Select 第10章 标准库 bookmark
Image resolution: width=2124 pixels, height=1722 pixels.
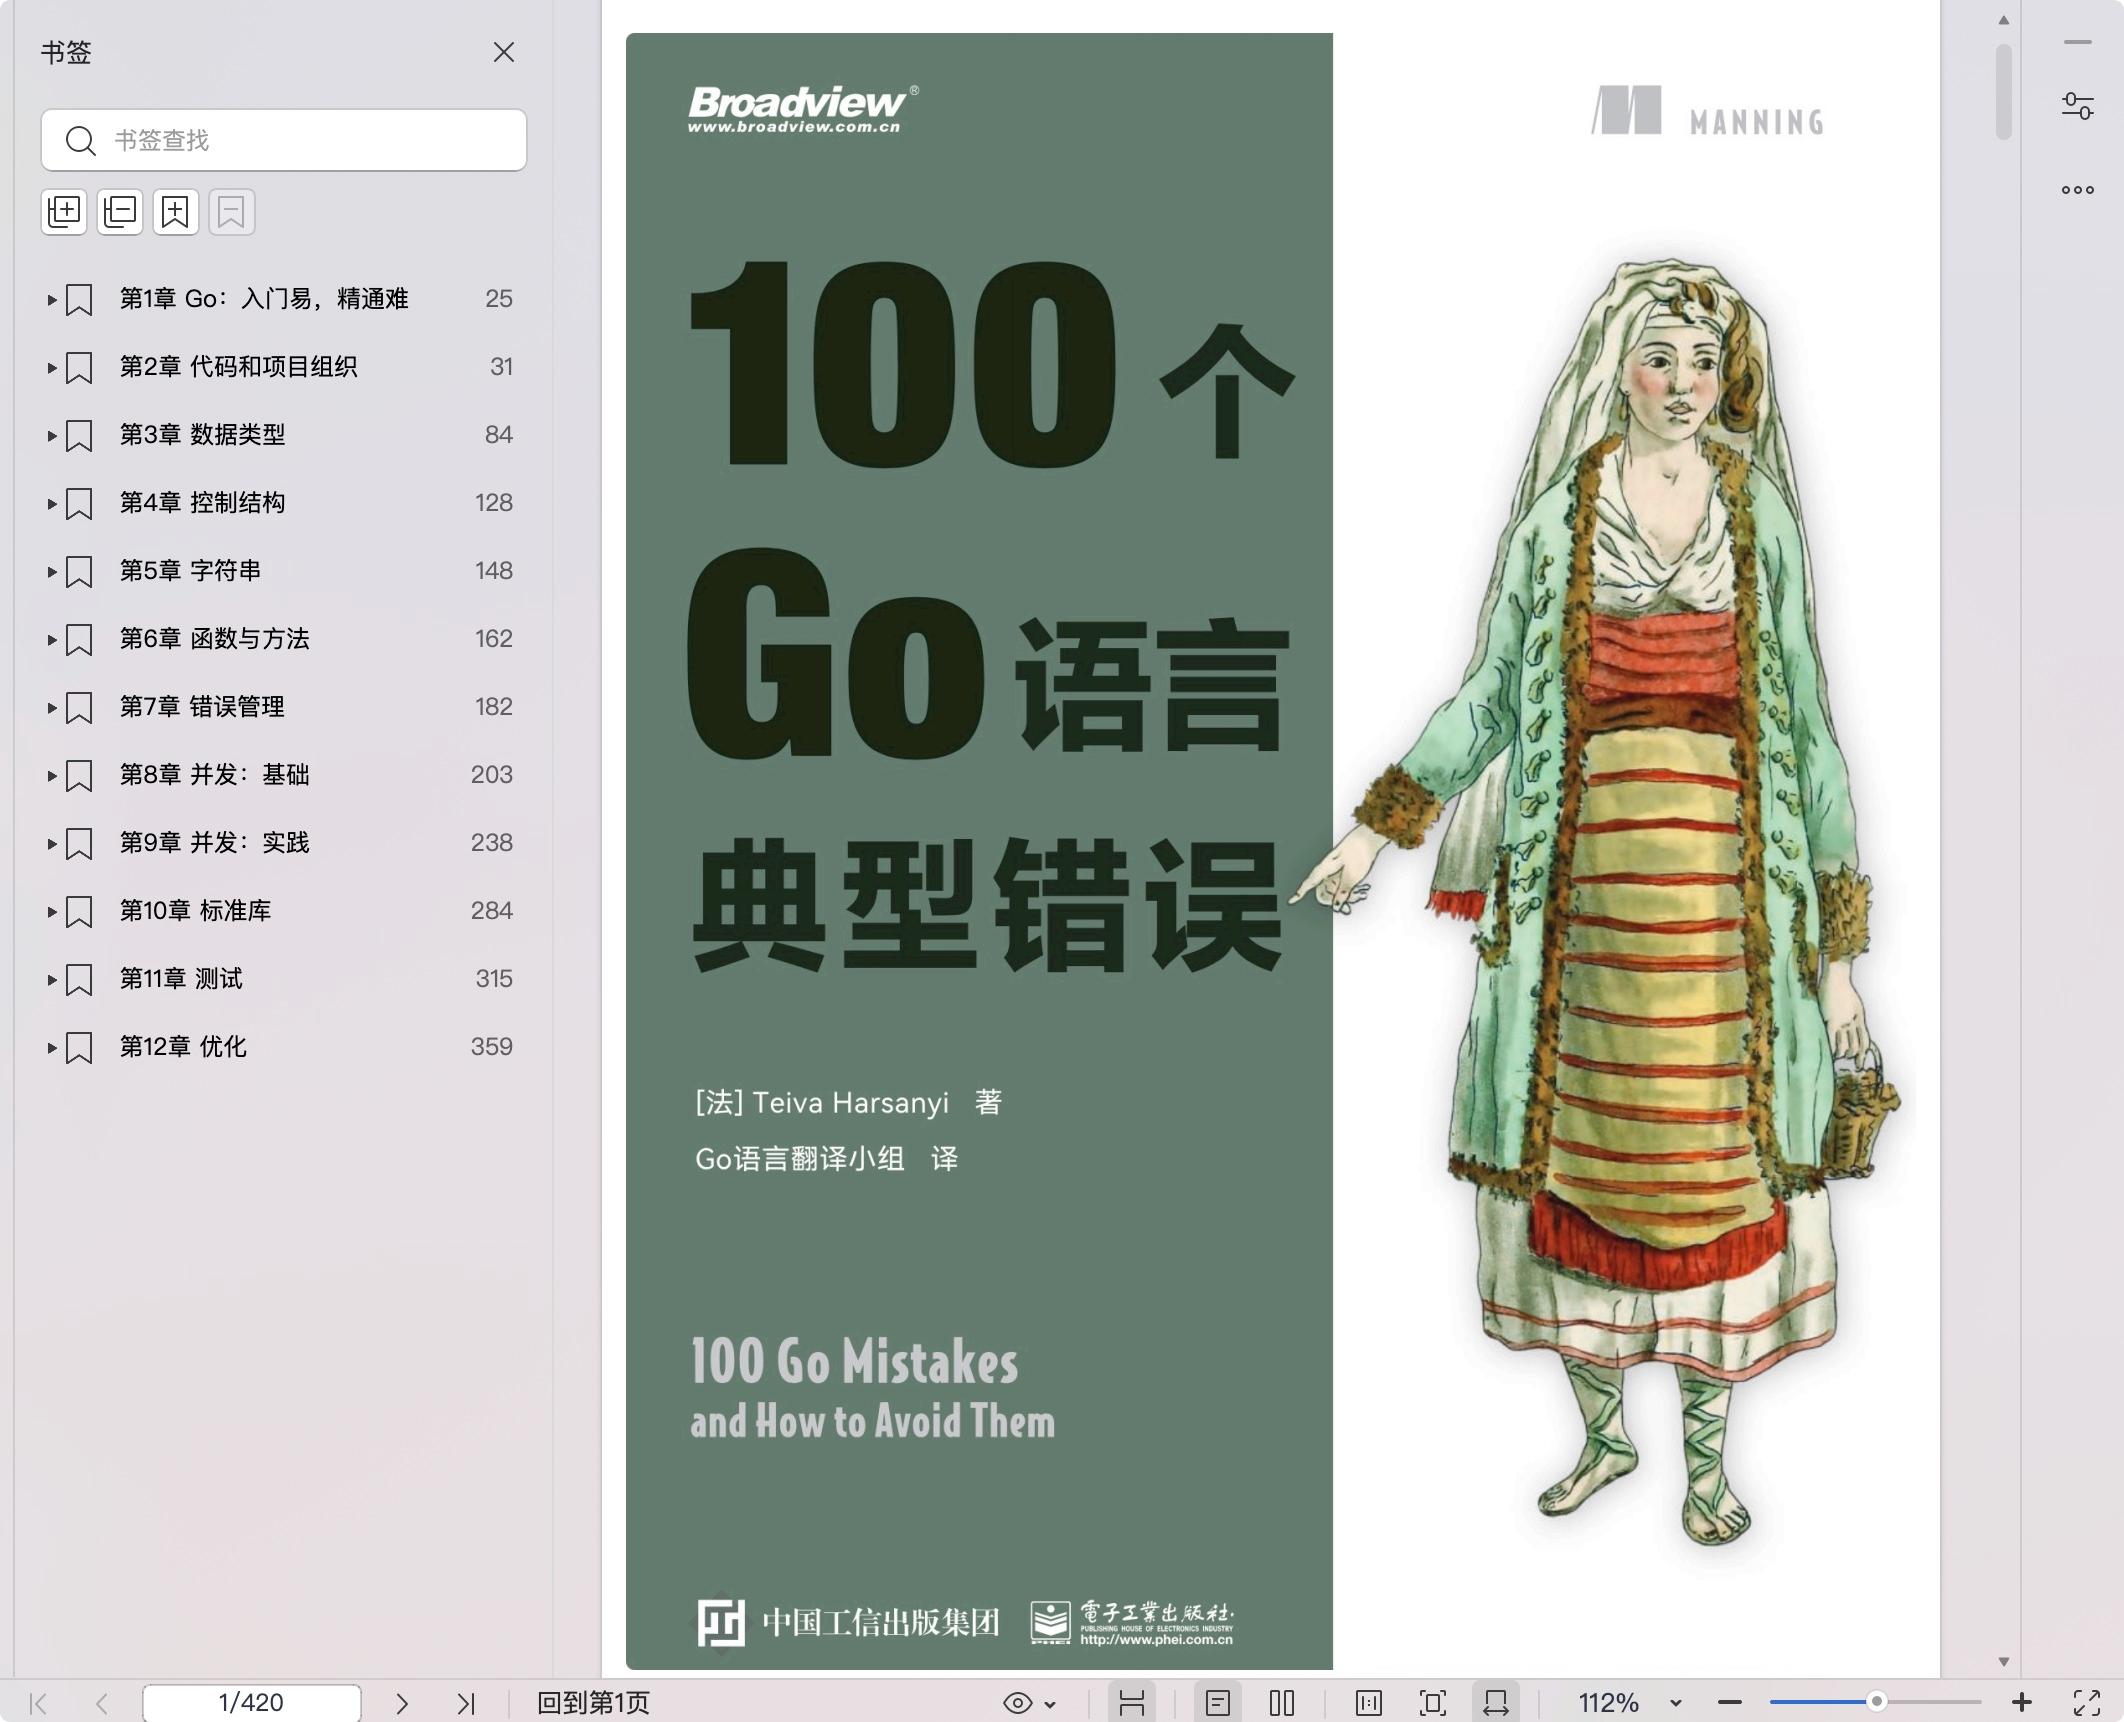195,911
